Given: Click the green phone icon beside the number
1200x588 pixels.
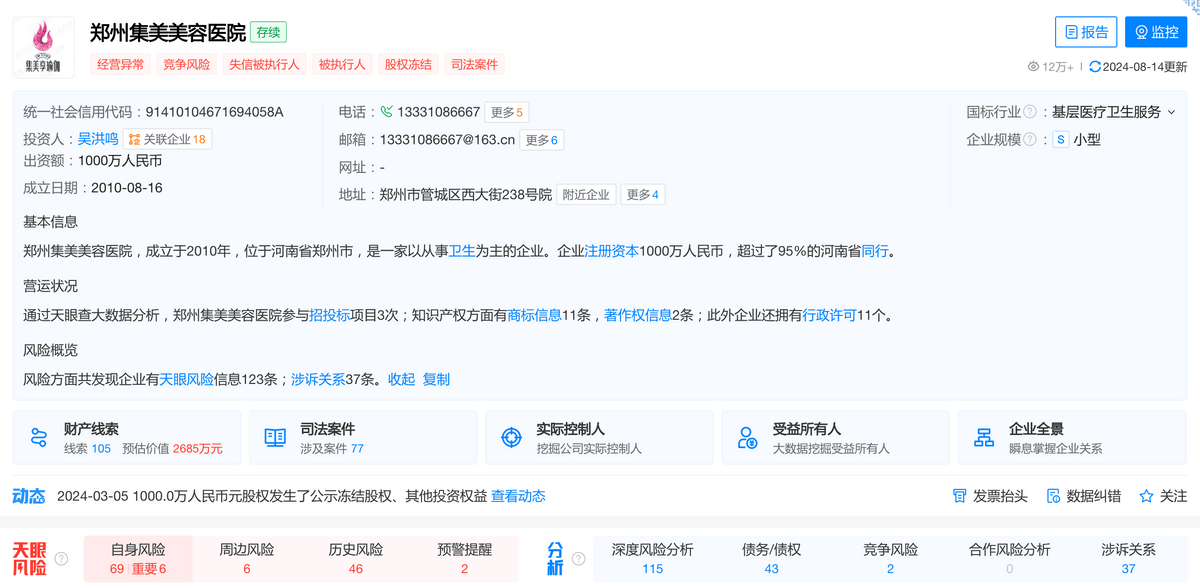Looking at the screenshot, I should [x=386, y=112].
